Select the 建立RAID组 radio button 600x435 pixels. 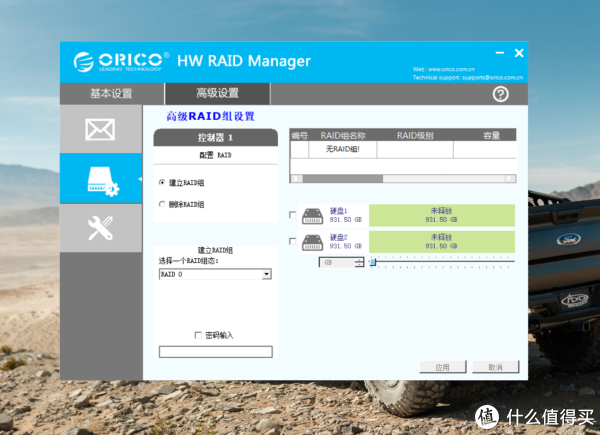pos(163,183)
